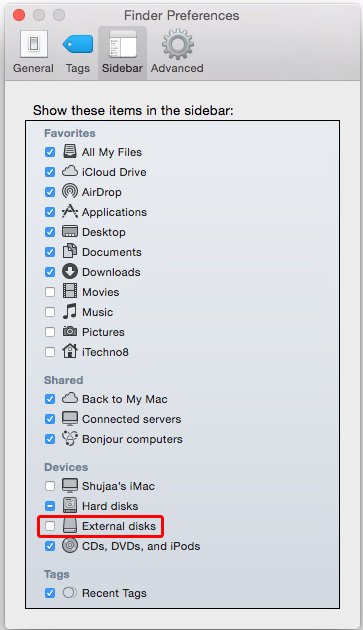
Task: Uncheck the All My Files checkbox
Action: coord(50,152)
